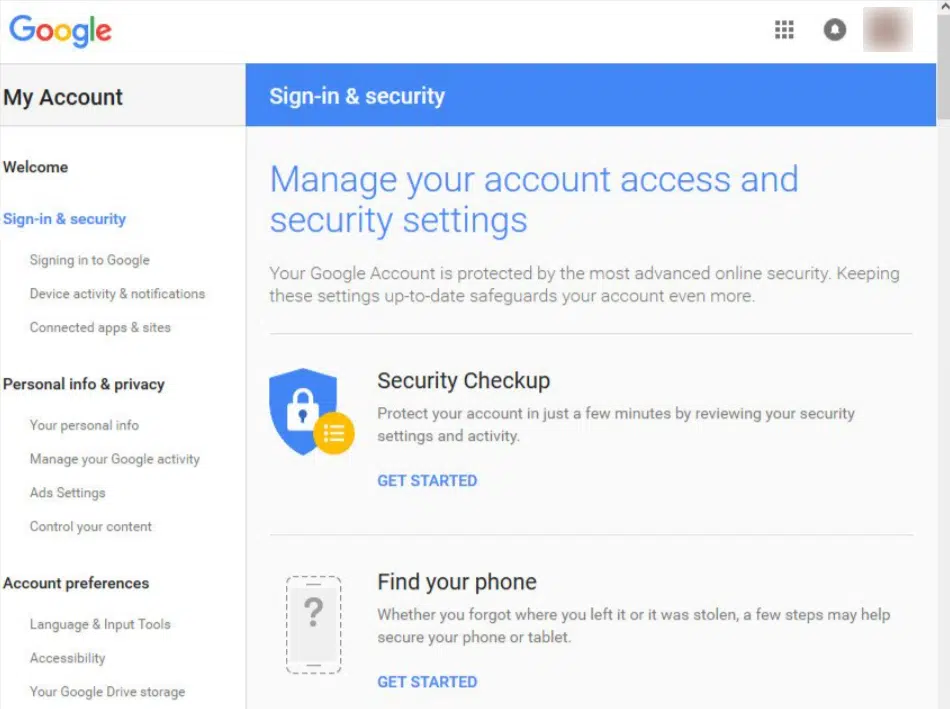Click the Google logo

60,30
